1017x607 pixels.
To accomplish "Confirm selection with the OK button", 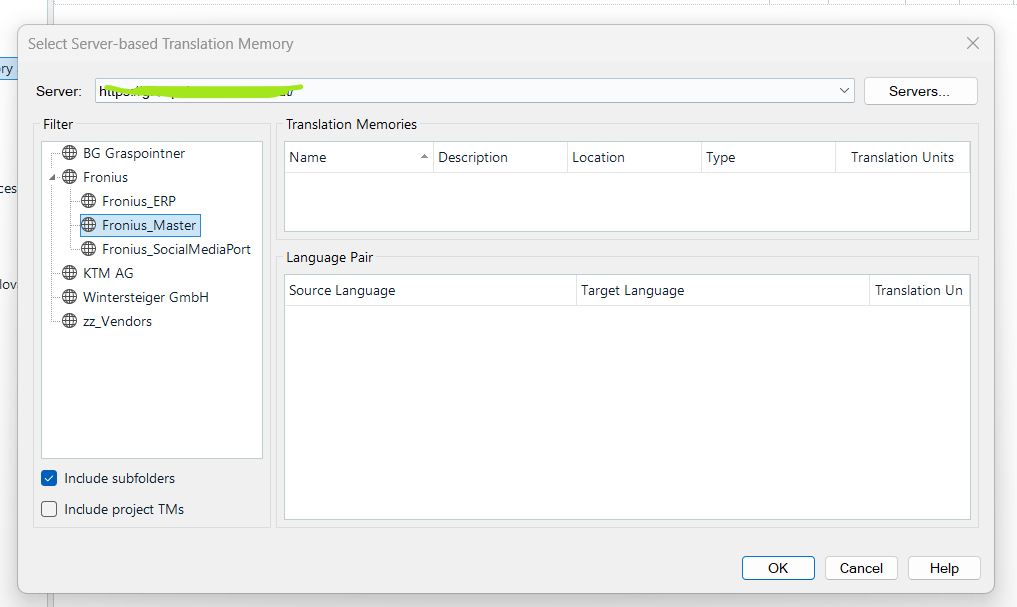I will pos(778,568).
